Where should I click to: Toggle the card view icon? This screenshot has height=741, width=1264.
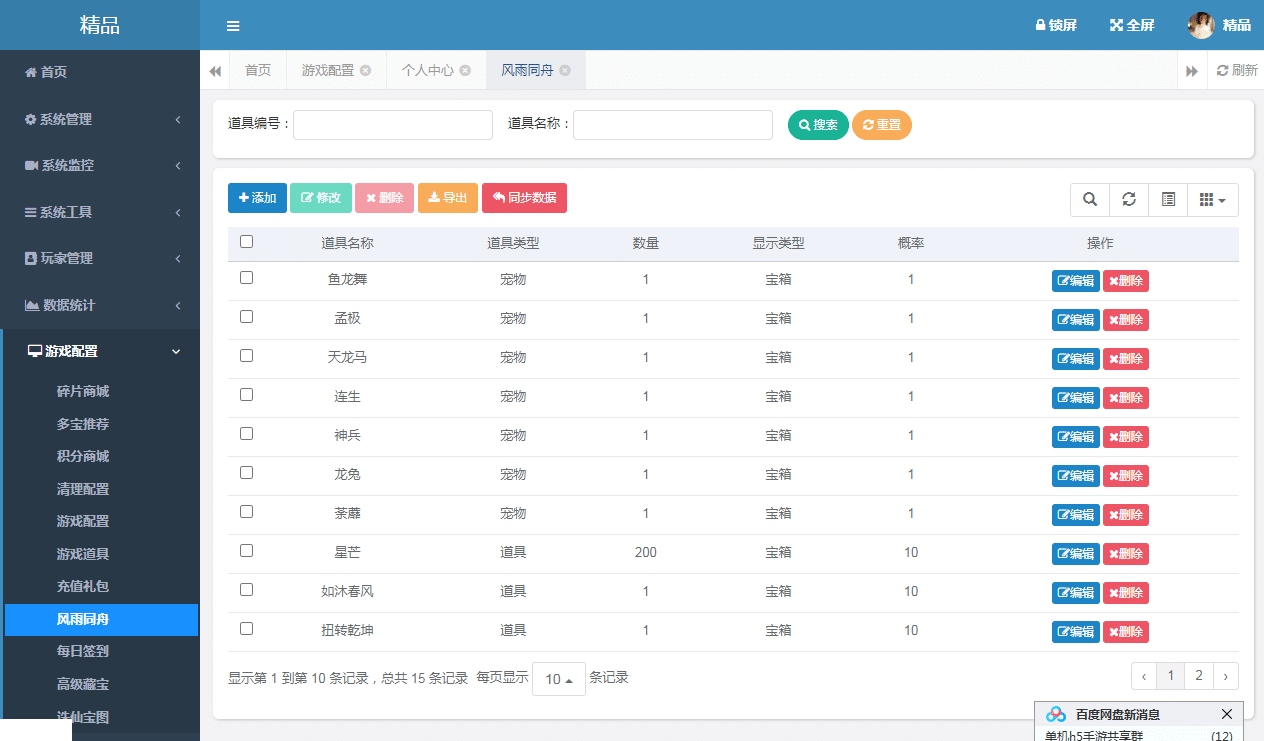1168,200
